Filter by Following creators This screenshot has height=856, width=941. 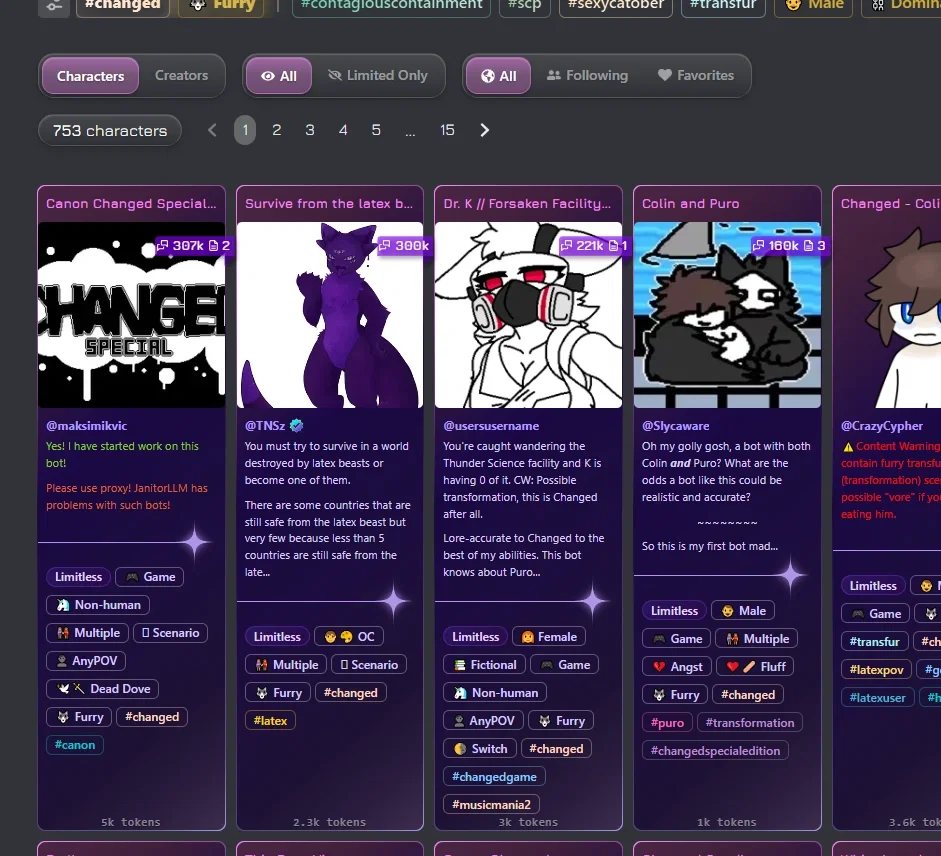pos(588,76)
